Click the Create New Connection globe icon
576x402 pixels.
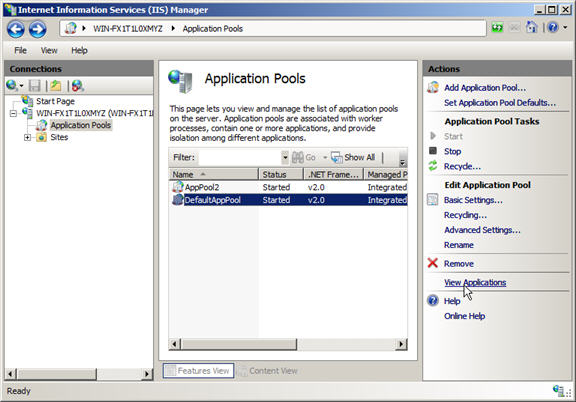pos(11,86)
